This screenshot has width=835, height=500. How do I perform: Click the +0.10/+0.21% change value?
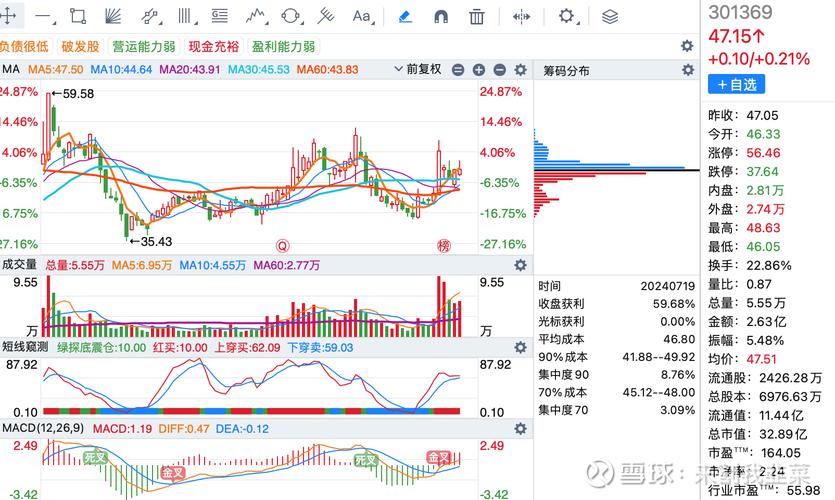pos(759,59)
